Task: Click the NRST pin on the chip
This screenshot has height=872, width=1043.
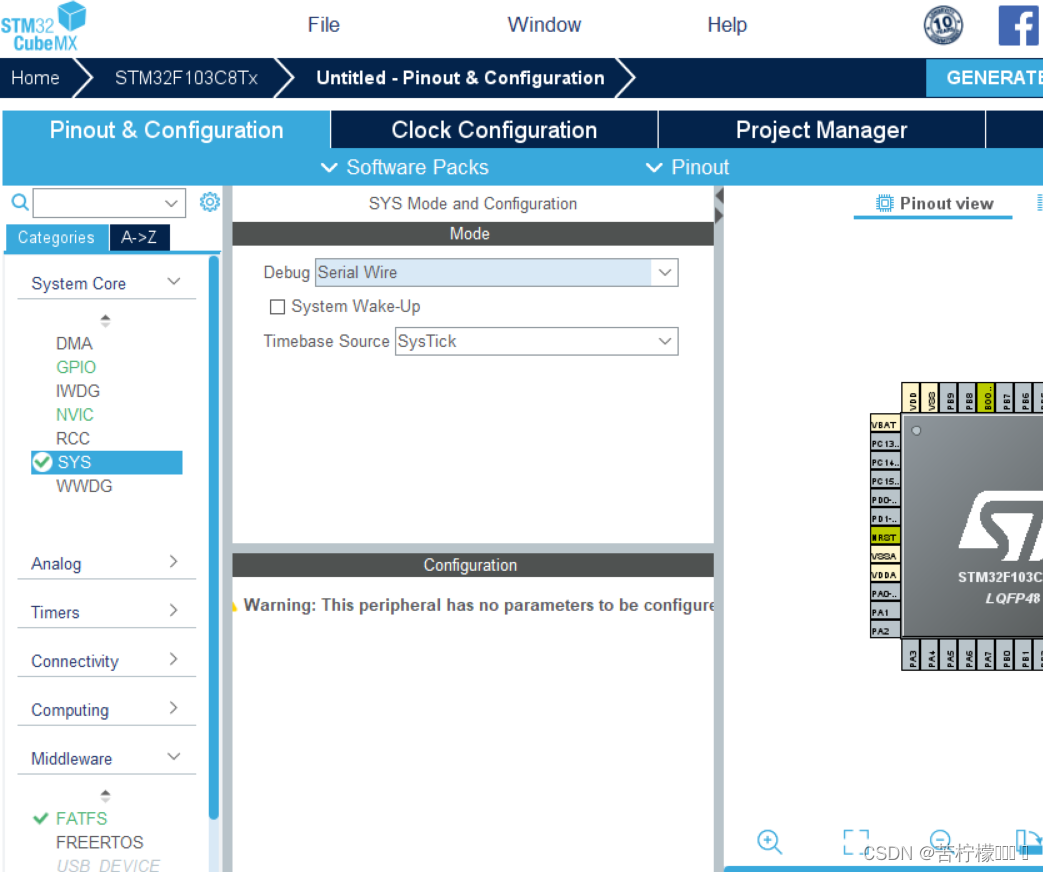Action: tap(885, 537)
